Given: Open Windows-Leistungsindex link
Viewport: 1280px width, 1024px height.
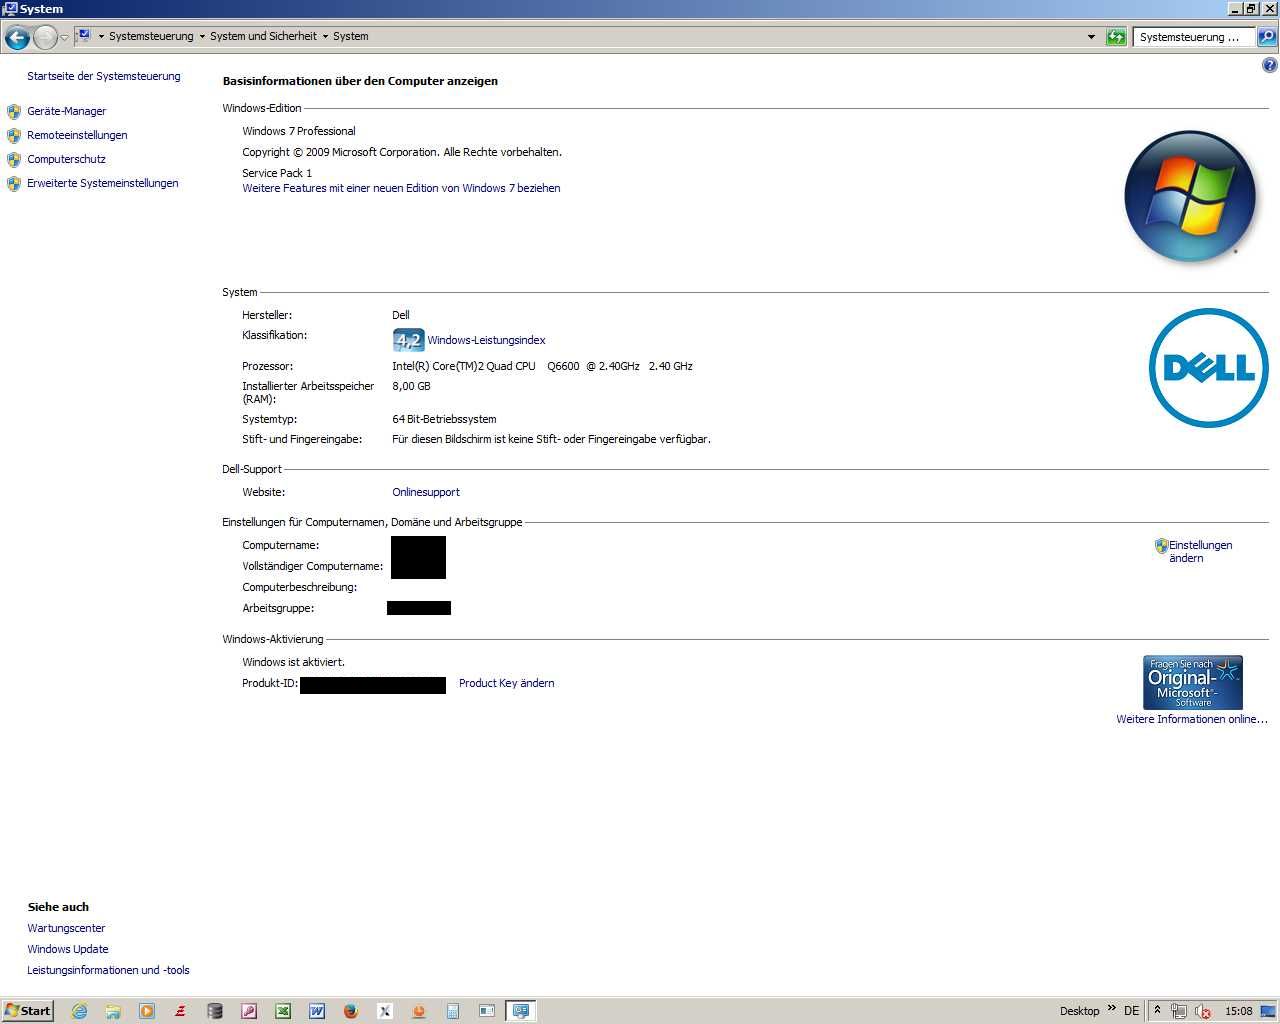Looking at the screenshot, I should pos(486,340).
